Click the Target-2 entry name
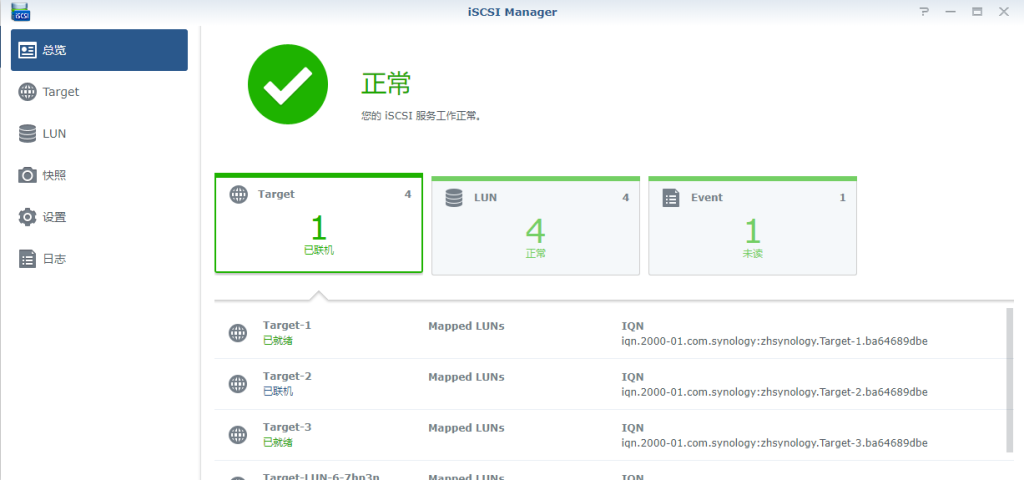The width and height of the screenshot is (1024, 480). (x=287, y=377)
